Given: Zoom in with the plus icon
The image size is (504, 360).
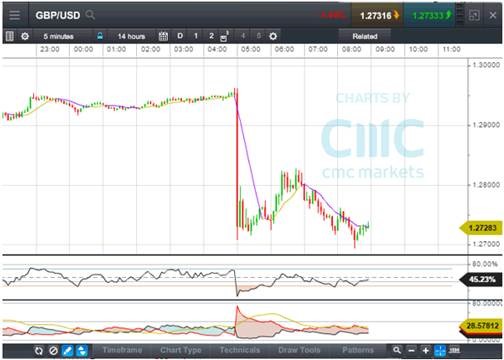Looking at the screenshot, I should 425,351.
